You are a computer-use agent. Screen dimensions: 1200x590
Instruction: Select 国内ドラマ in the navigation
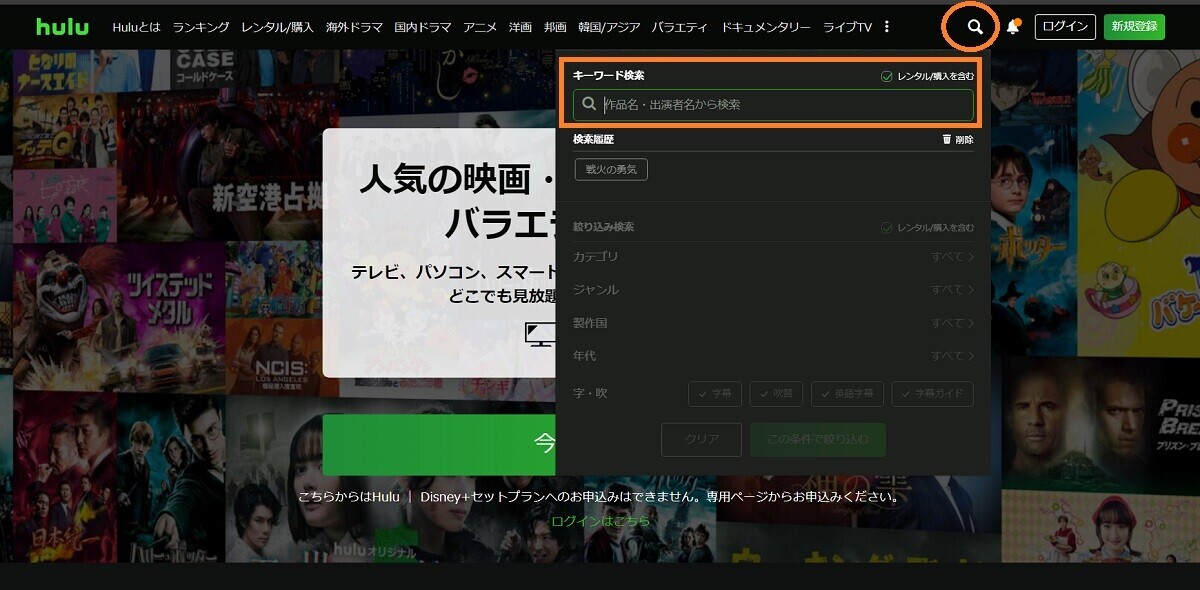coord(422,27)
